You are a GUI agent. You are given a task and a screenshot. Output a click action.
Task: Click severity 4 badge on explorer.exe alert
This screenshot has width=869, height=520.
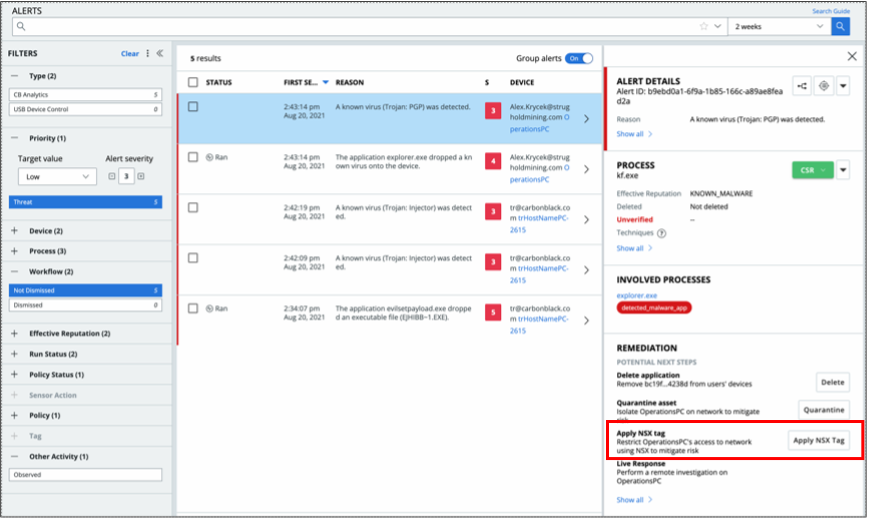(493, 161)
